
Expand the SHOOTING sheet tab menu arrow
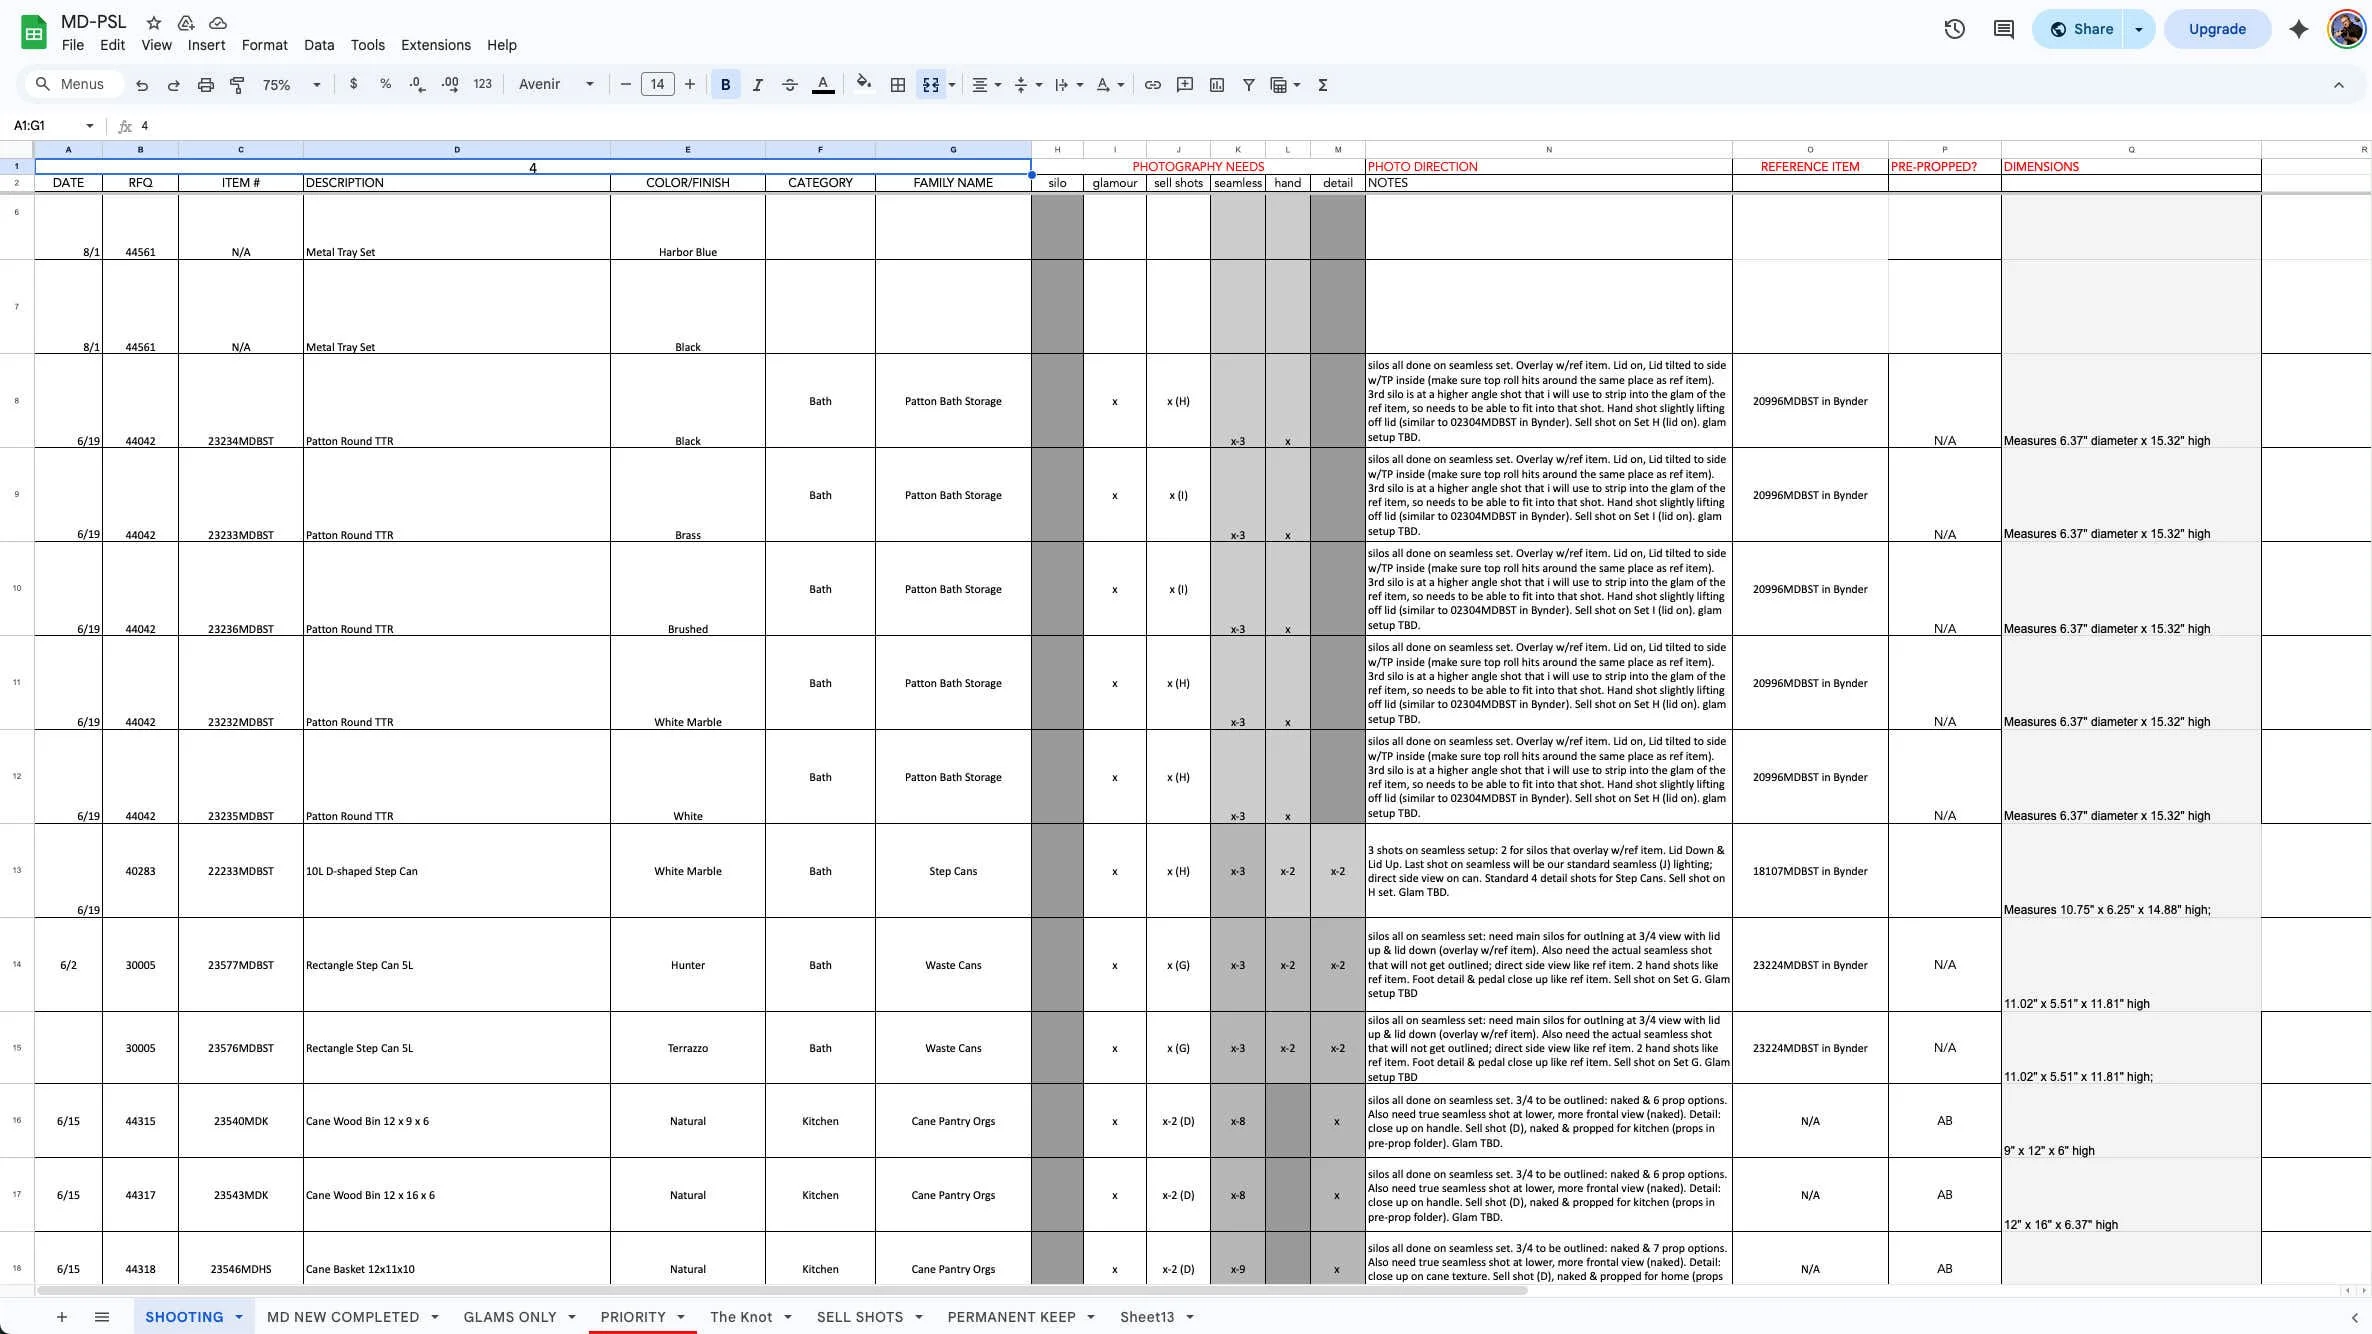239,1317
